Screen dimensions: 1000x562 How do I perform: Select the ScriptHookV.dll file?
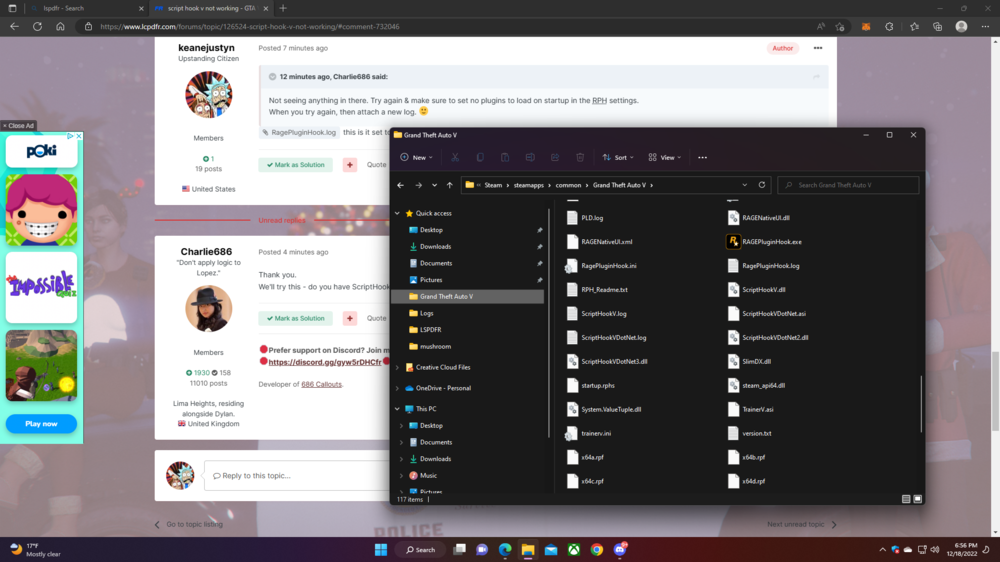point(756,290)
